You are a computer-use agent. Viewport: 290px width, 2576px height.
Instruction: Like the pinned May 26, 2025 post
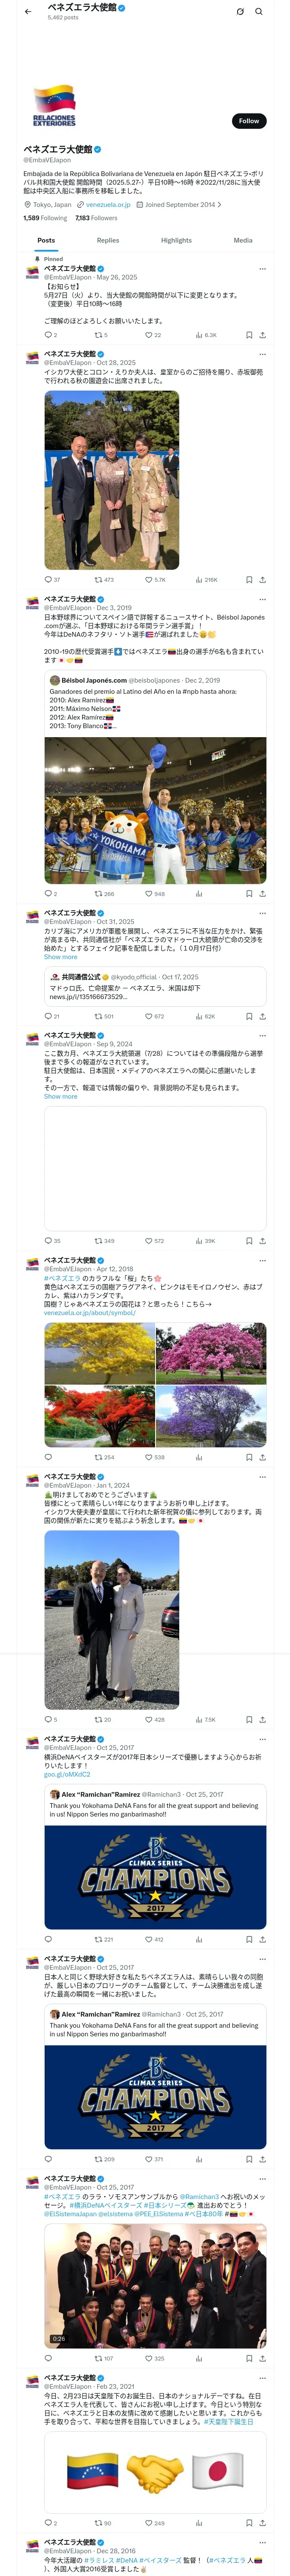pyautogui.click(x=153, y=335)
